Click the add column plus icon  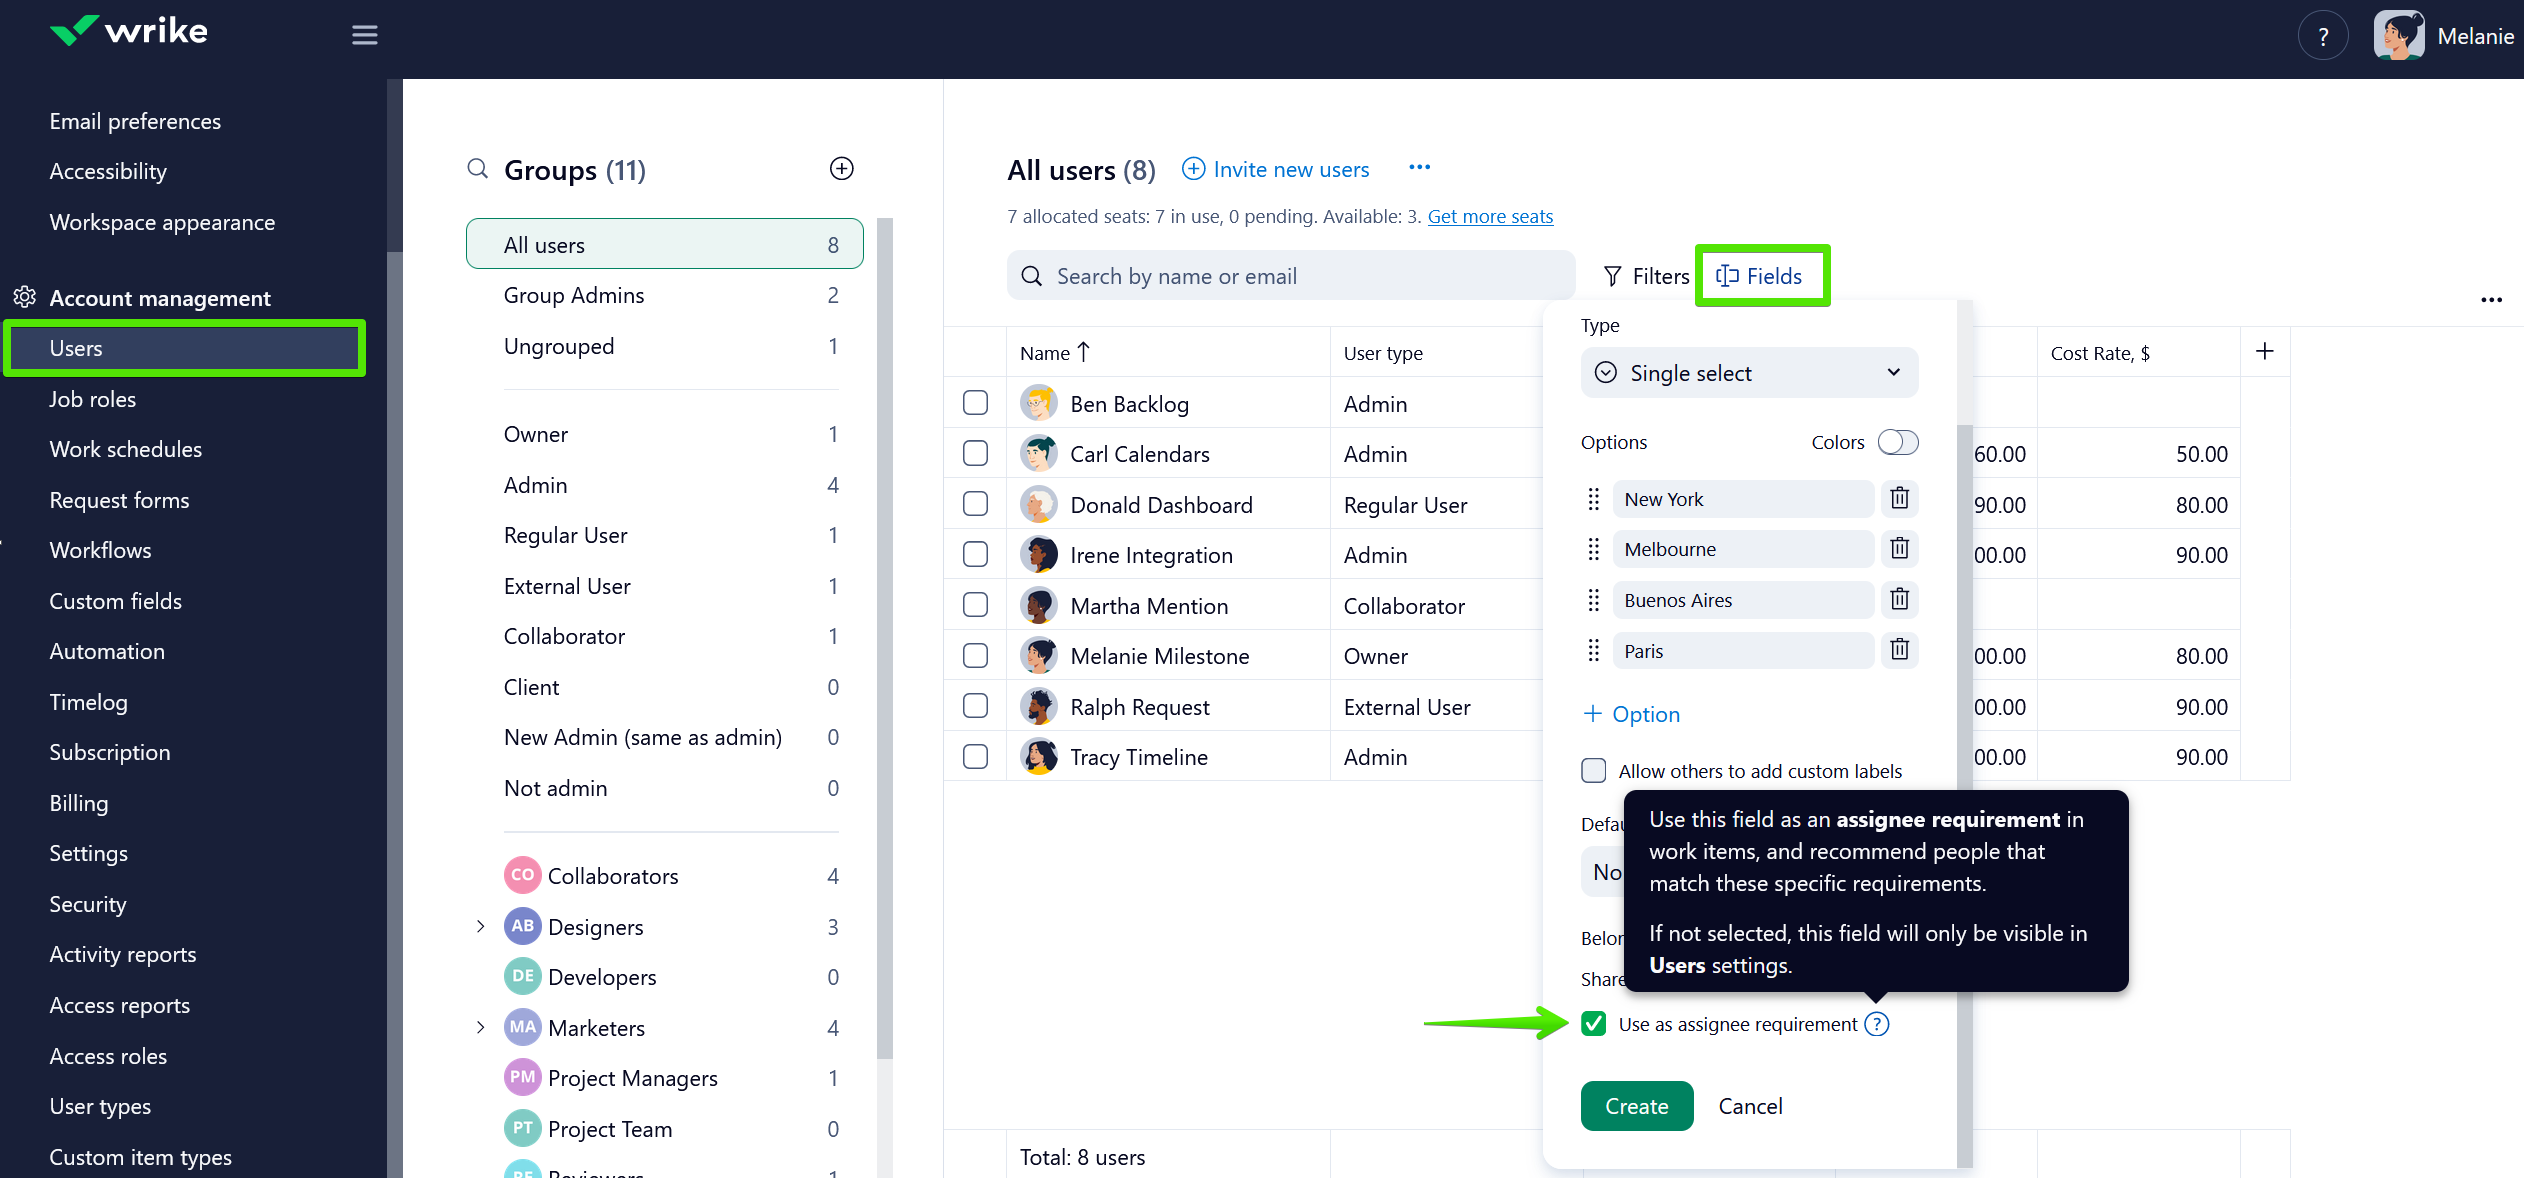click(2264, 352)
